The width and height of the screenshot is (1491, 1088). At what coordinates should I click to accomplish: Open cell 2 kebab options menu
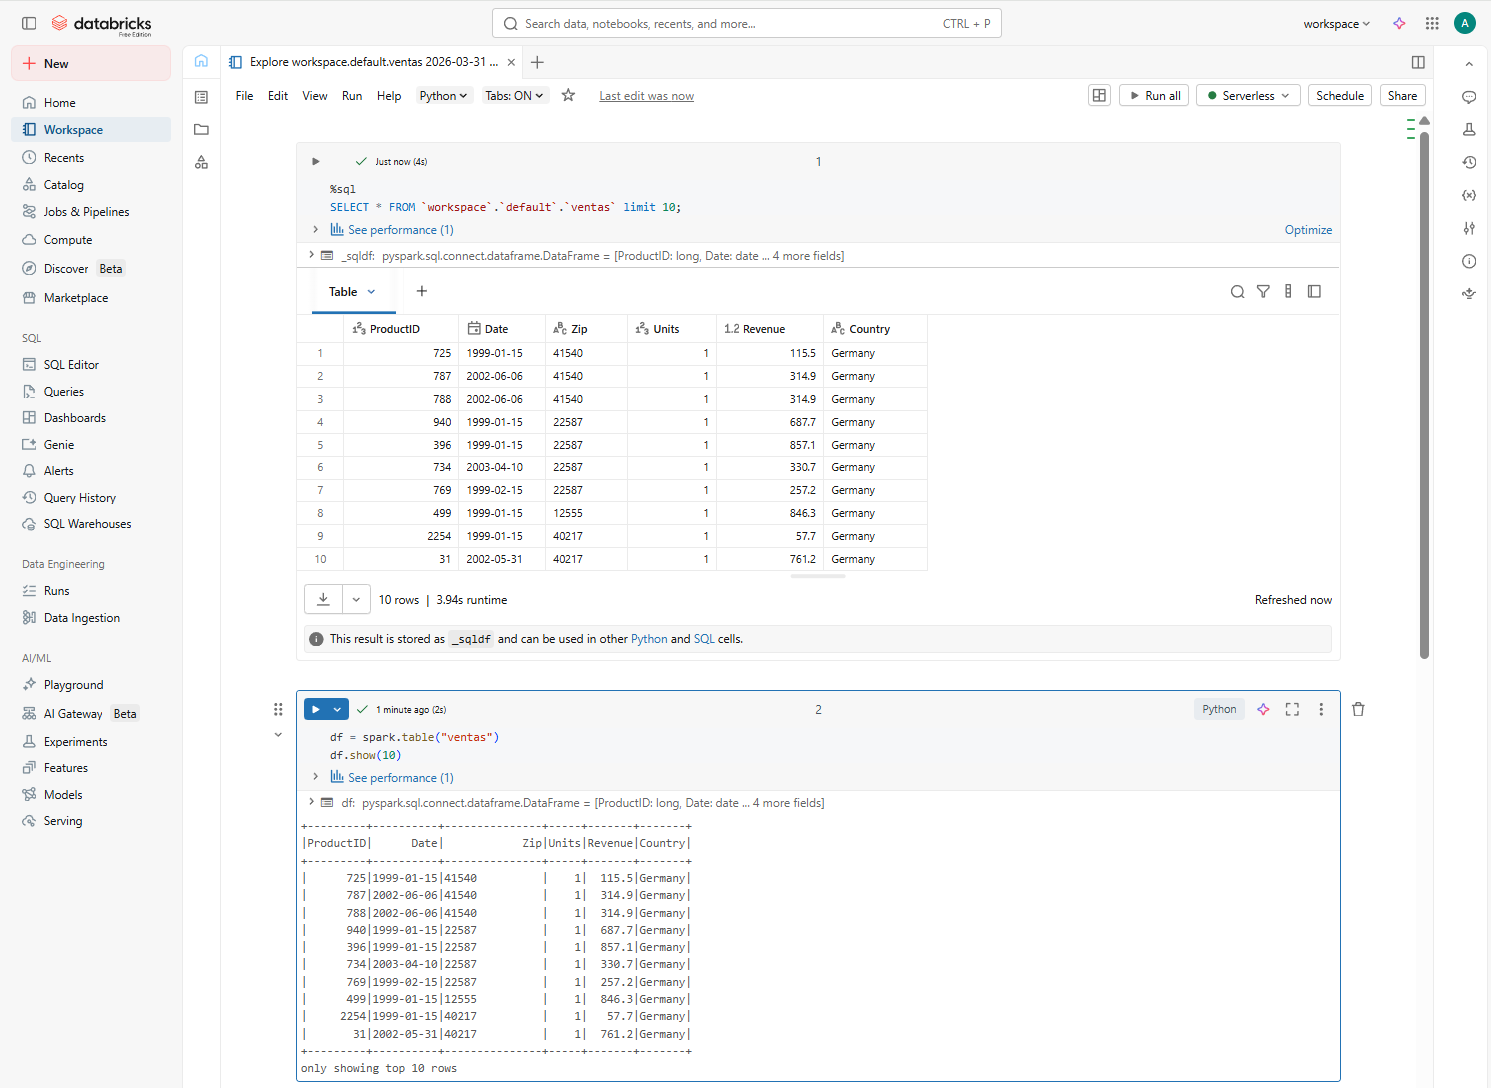(1321, 709)
